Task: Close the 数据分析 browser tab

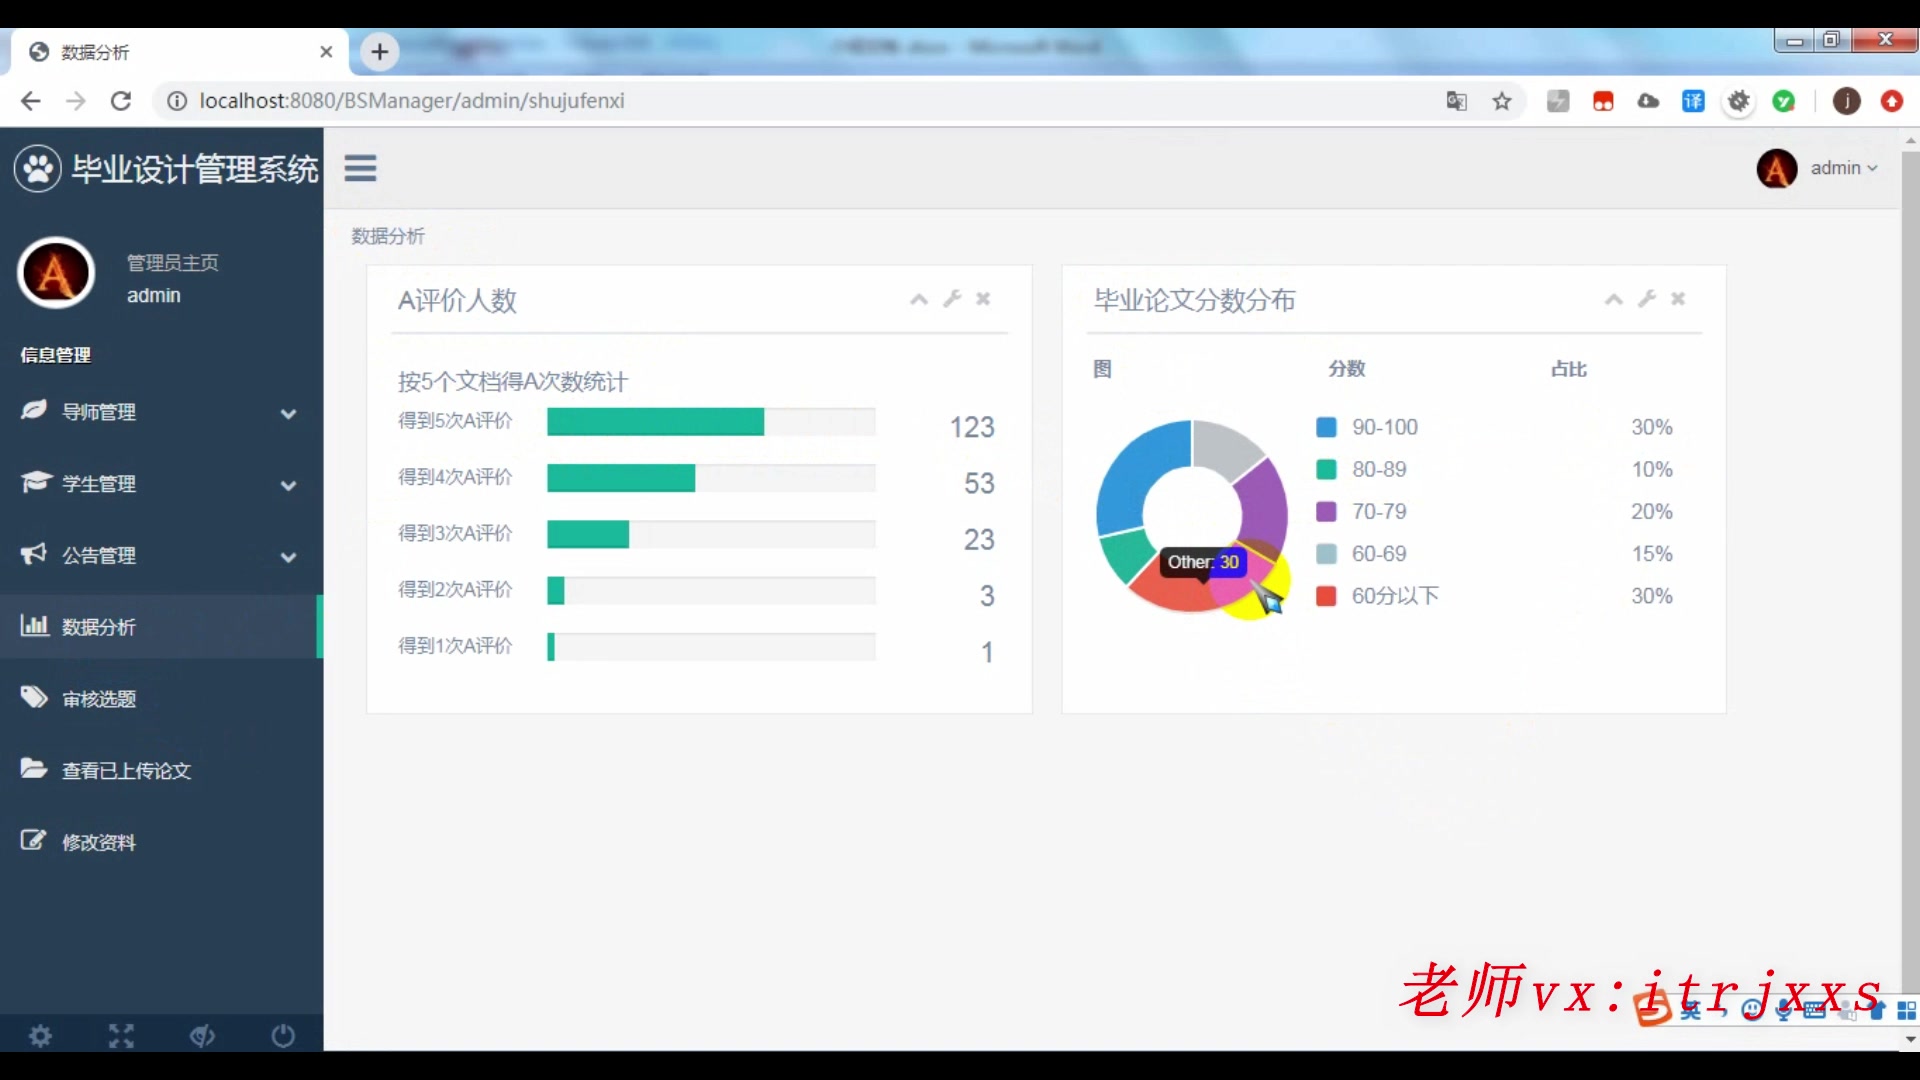Action: [326, 52]
